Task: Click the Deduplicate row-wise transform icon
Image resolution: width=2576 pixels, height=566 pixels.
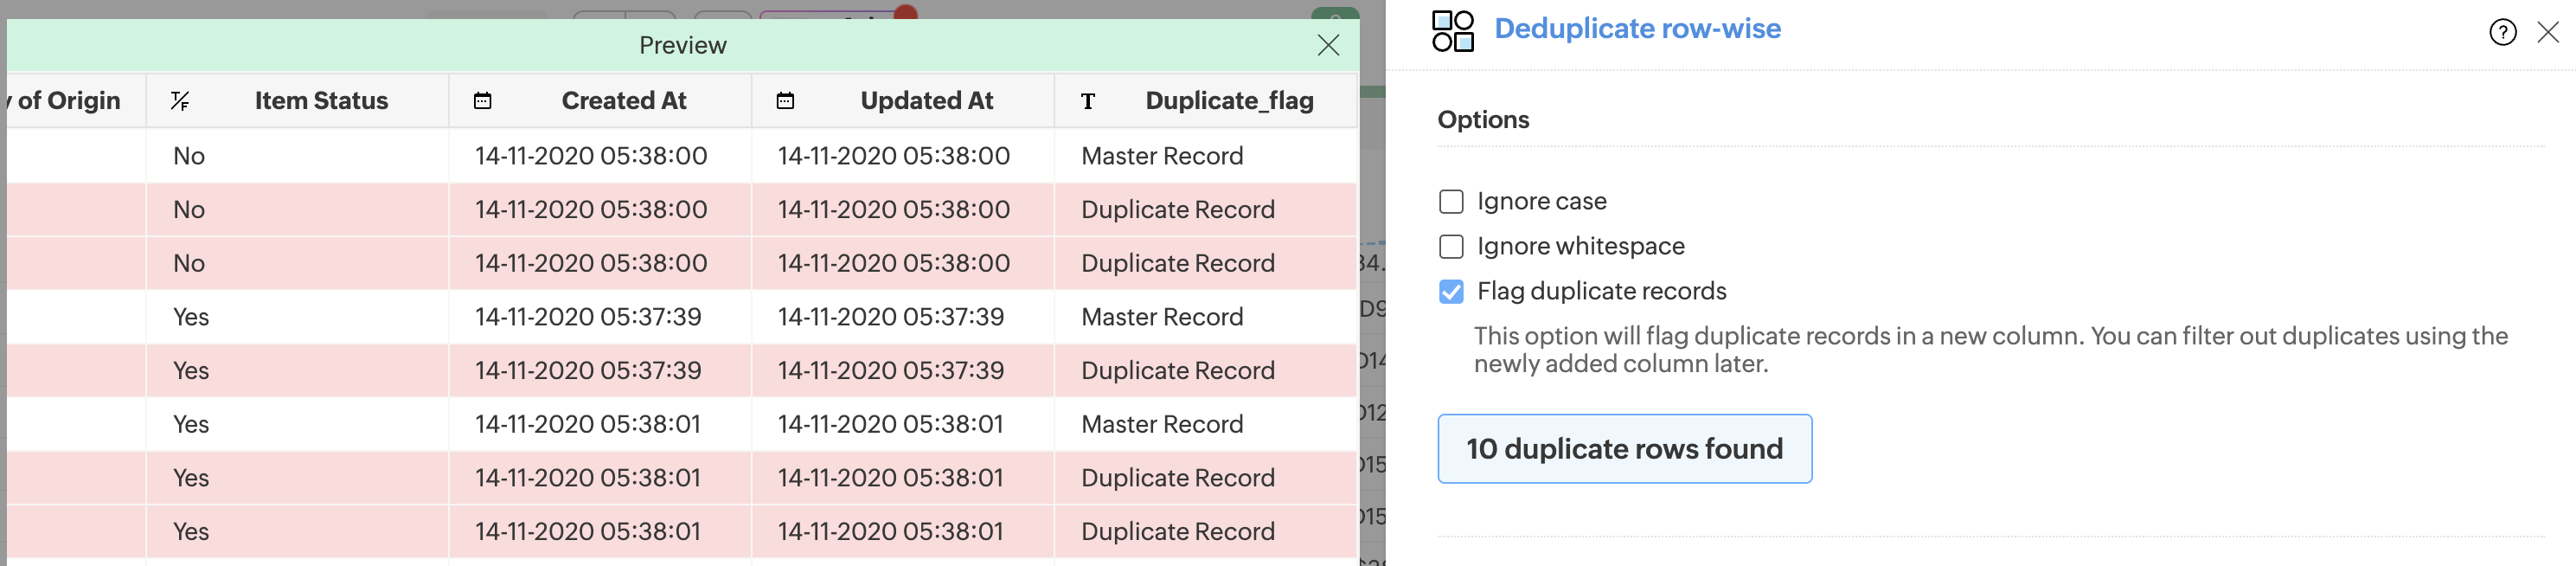Action: (1452, 31)
